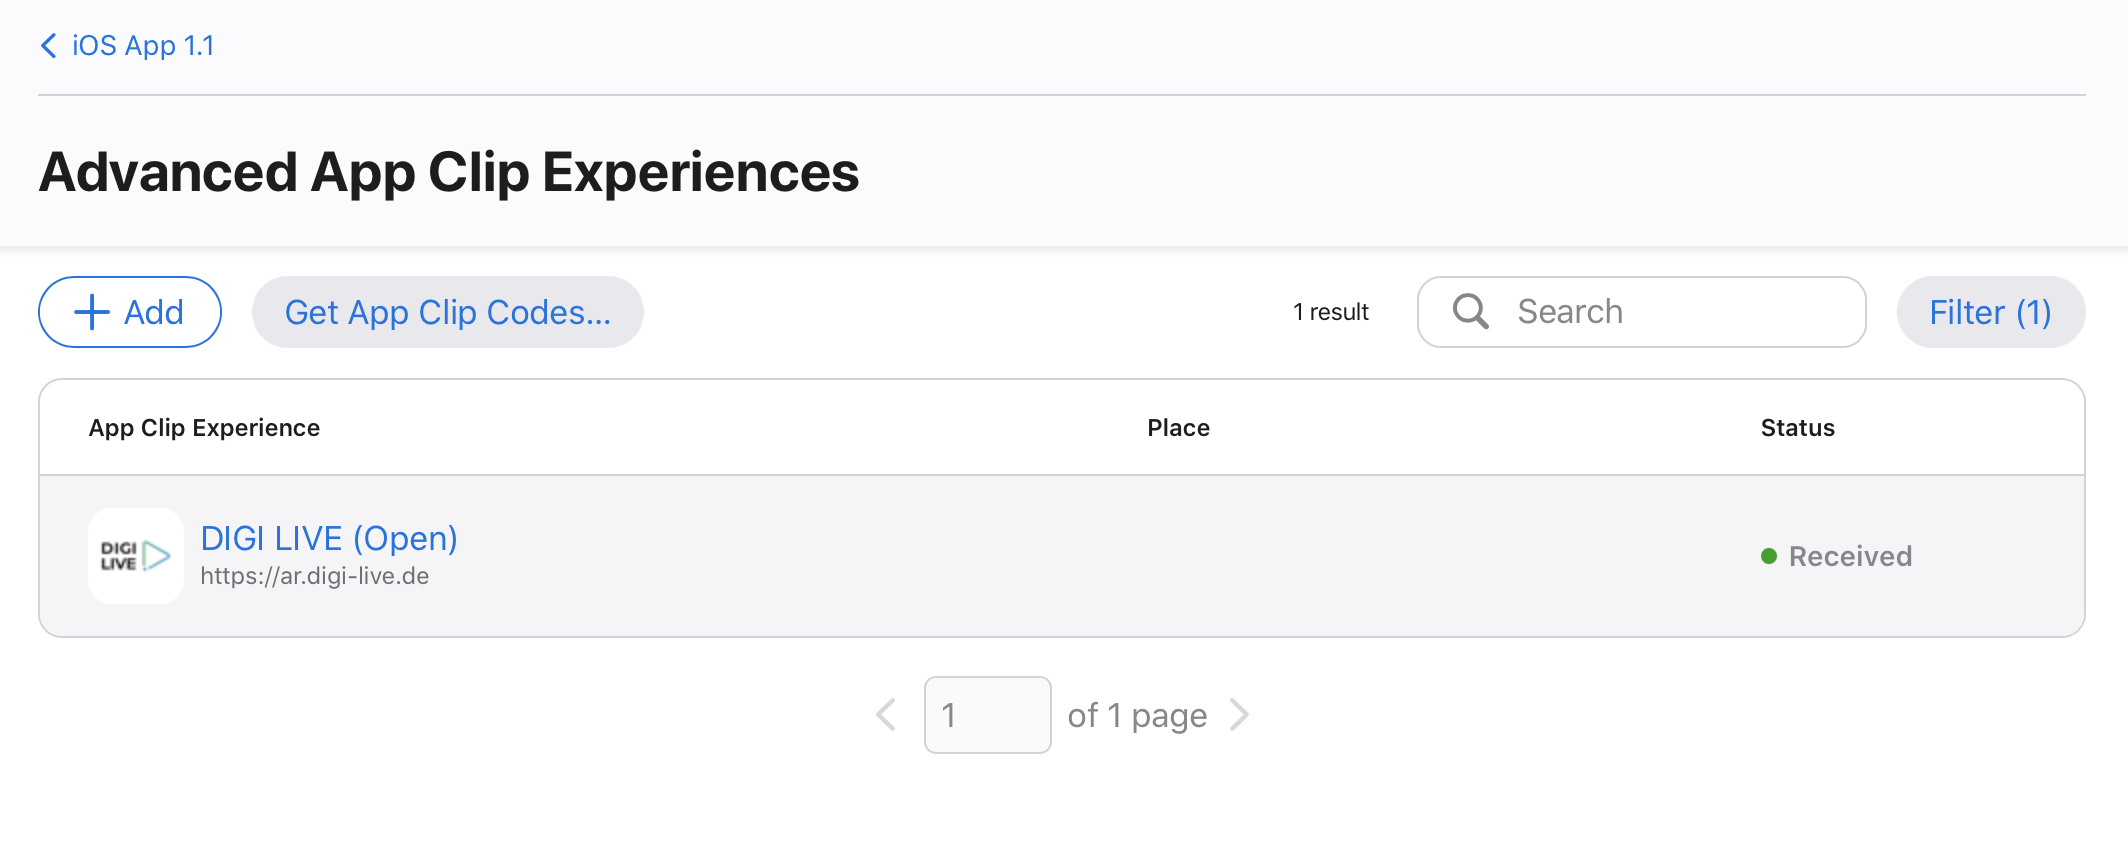Viewport: 2128px width, 858px height.
Task: Go to the next page arrow
Action: (x=1240, y=715)
